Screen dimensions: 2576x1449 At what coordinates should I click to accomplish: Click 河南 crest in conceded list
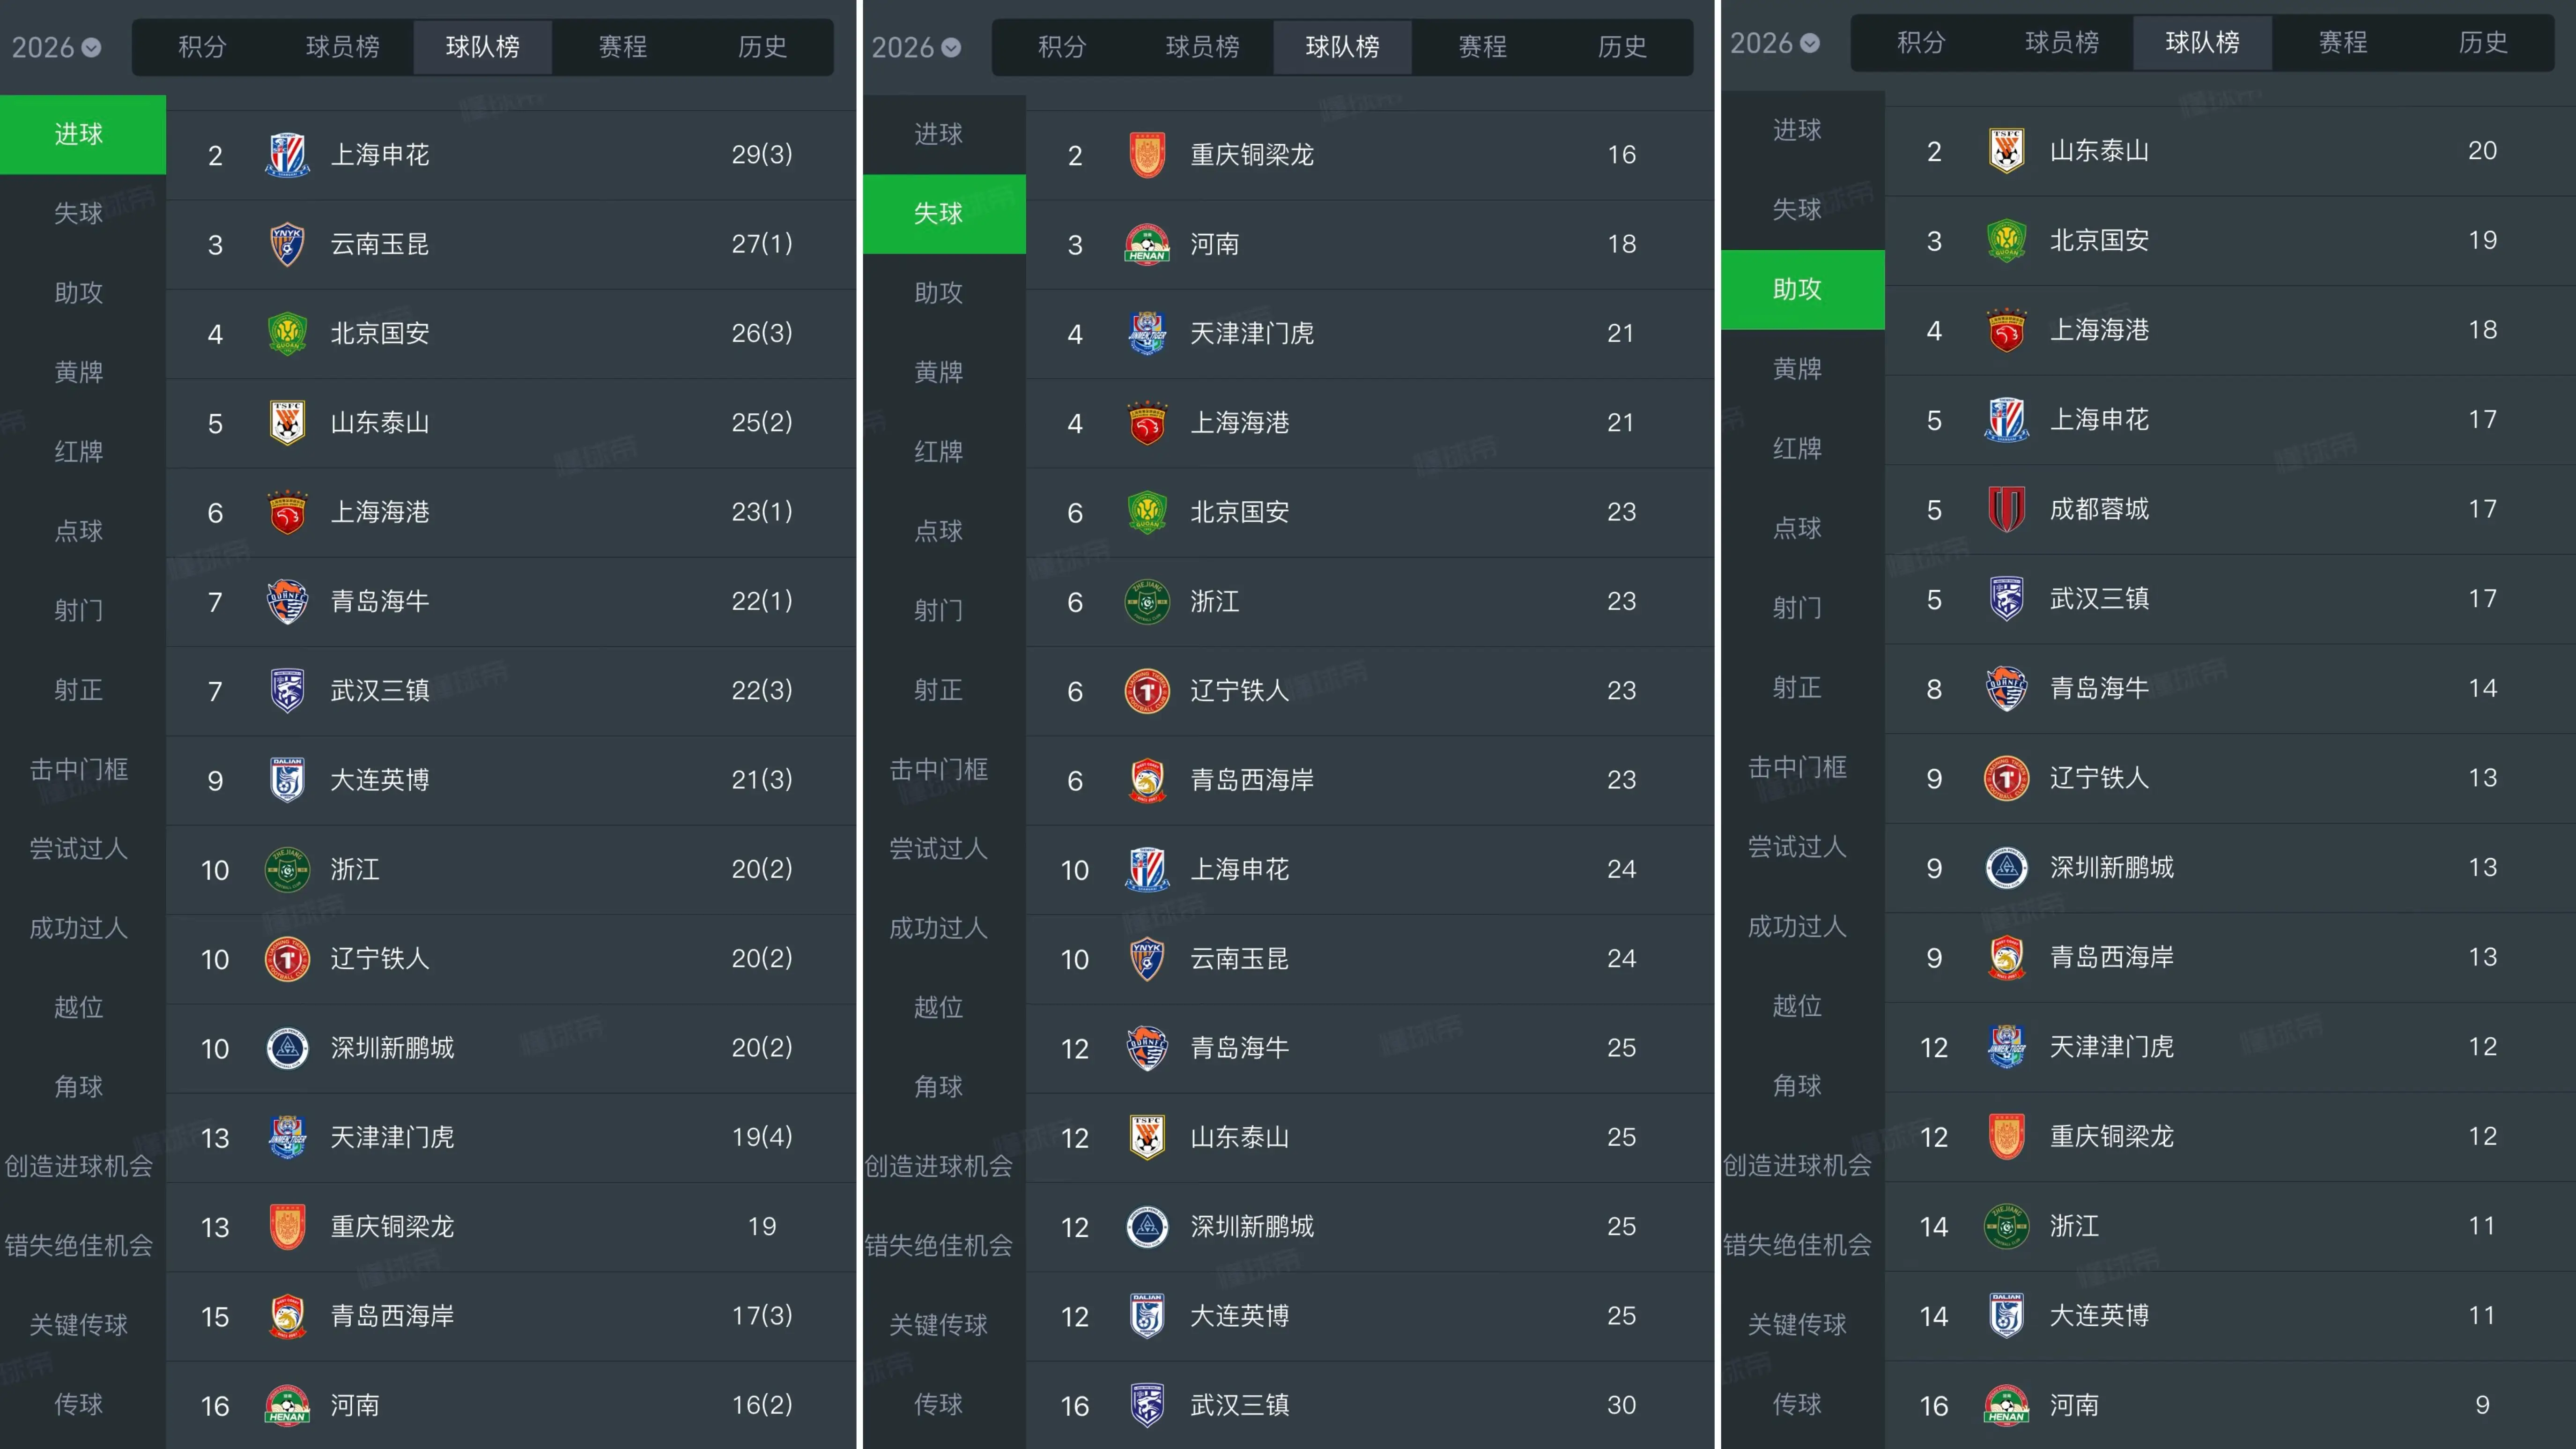tap(1147, 244)
